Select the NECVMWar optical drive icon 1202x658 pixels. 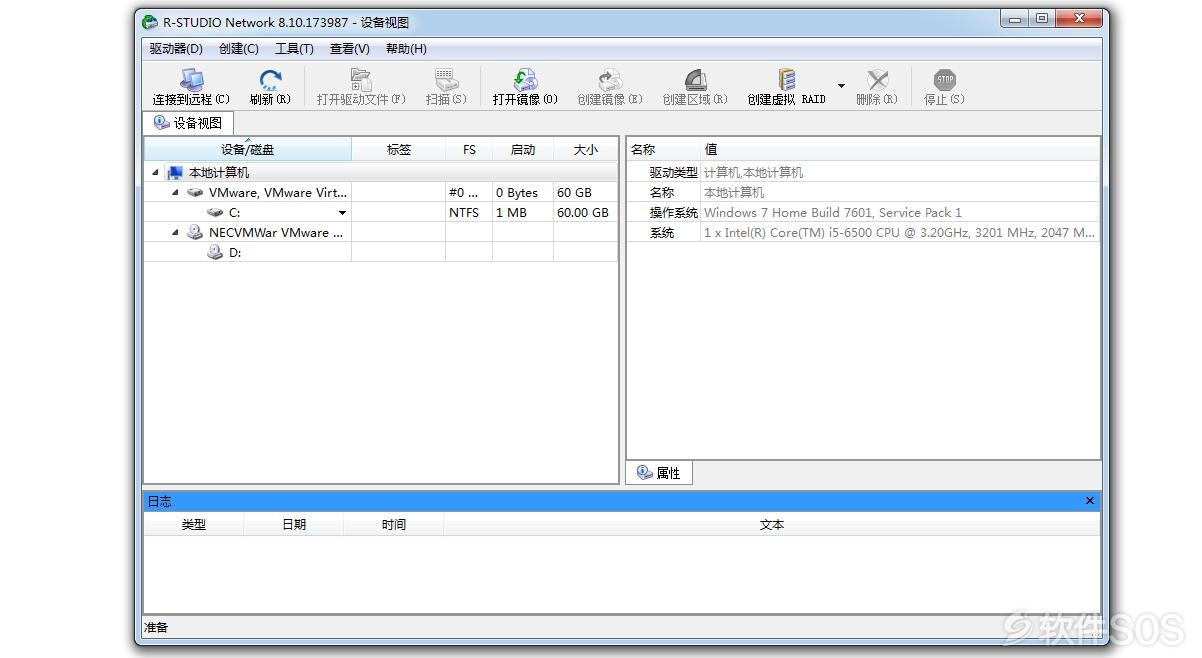click(195, 232)
